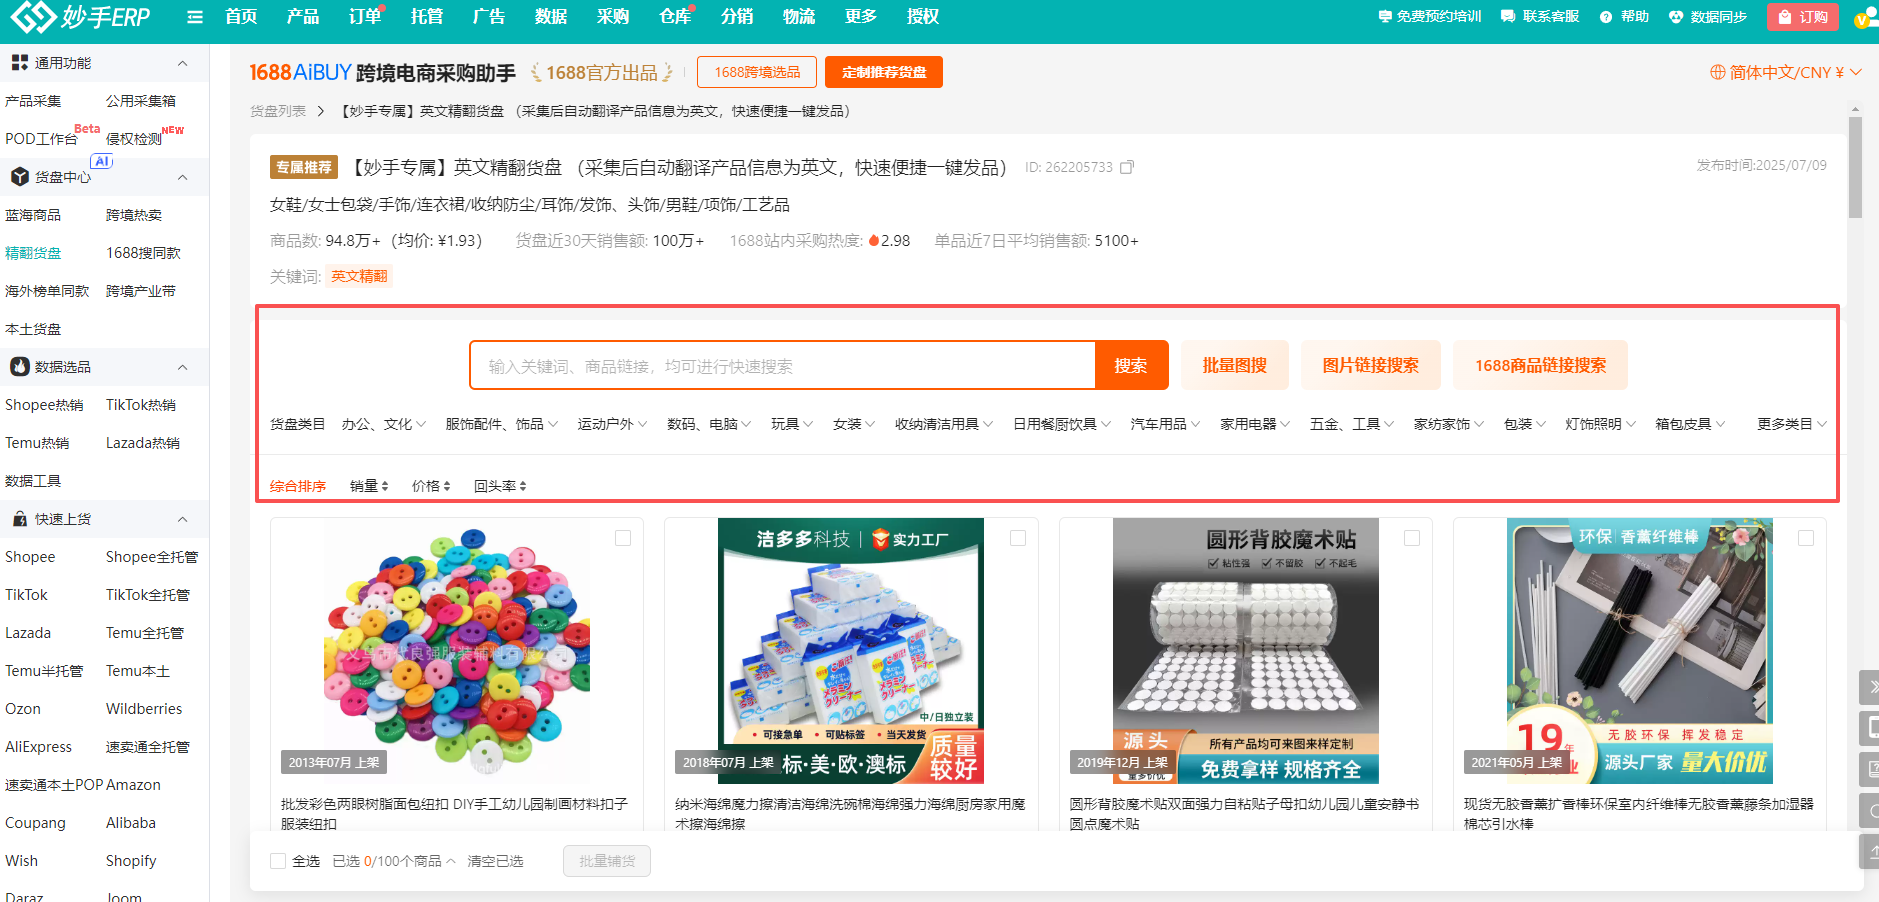Check the 全选 select-all checkbox
The image size is (1879, 902).
(x=278, y=861)
